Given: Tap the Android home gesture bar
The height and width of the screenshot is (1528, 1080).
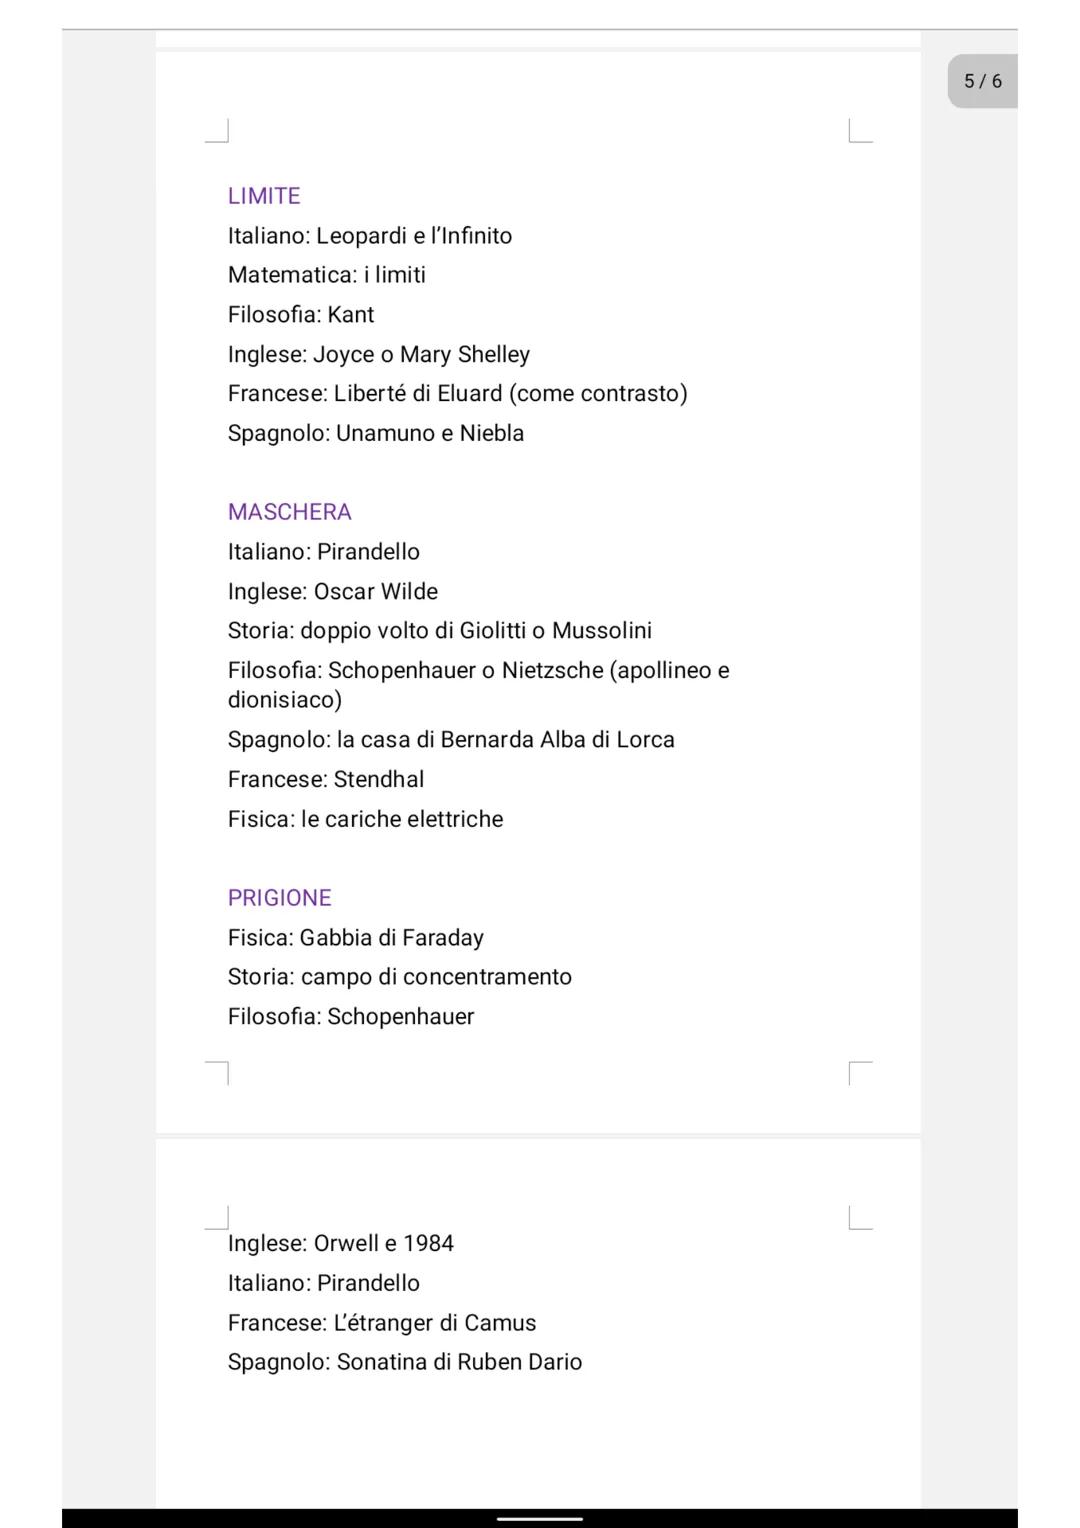Looking at the screenshot, I should tap(540, 1518).
